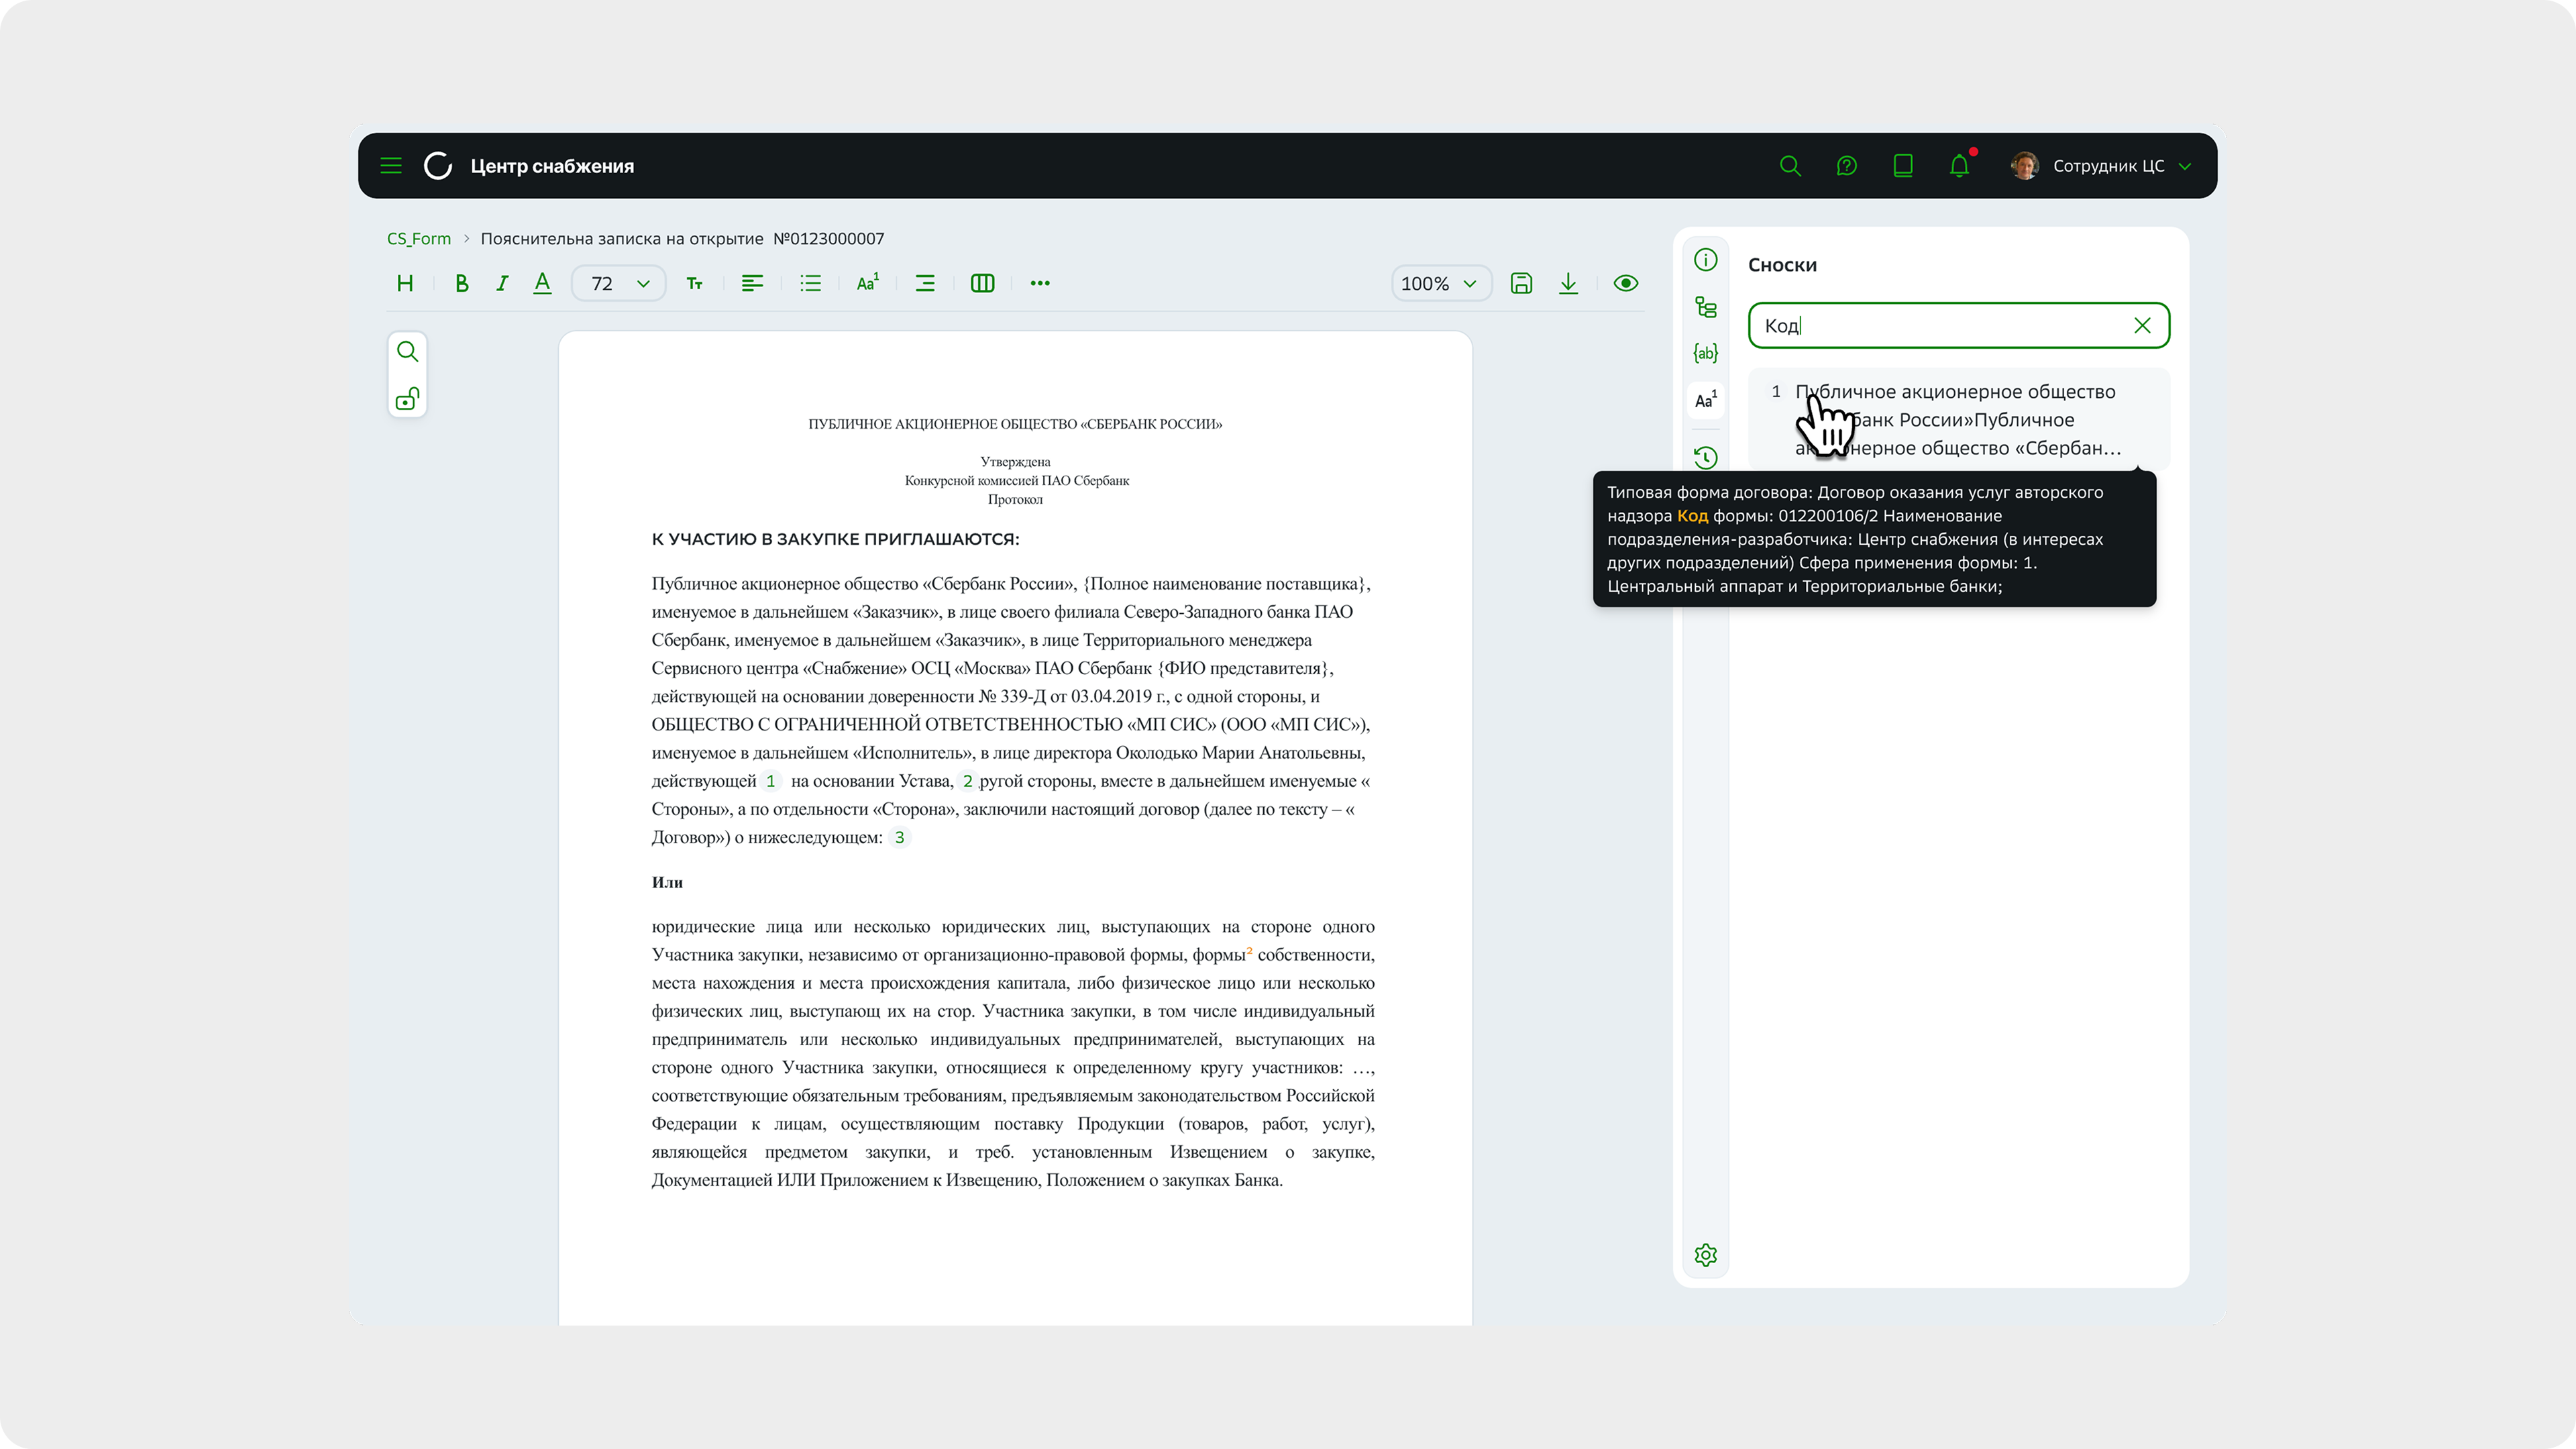
Task: Save the document with floppy icon
Action: click(1521, 283)
